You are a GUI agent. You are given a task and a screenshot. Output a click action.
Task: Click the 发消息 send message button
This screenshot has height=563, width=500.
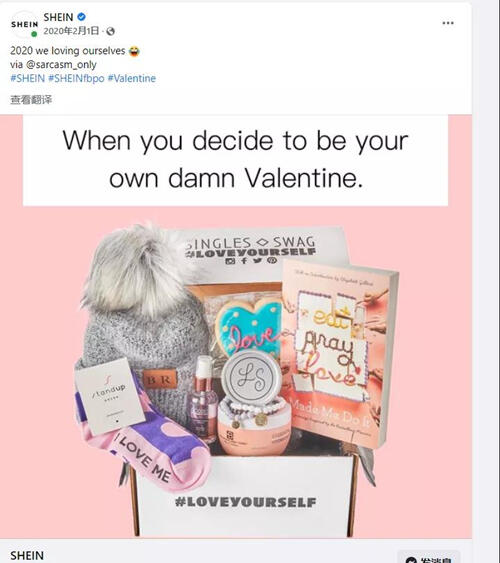[429, 558]
